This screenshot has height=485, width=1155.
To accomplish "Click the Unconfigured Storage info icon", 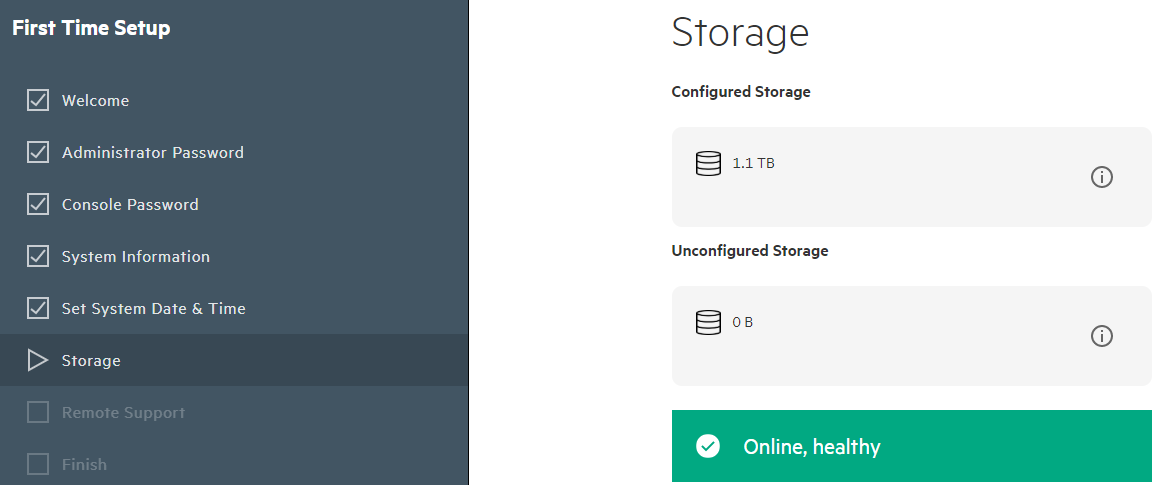I will coord(1101,336).
